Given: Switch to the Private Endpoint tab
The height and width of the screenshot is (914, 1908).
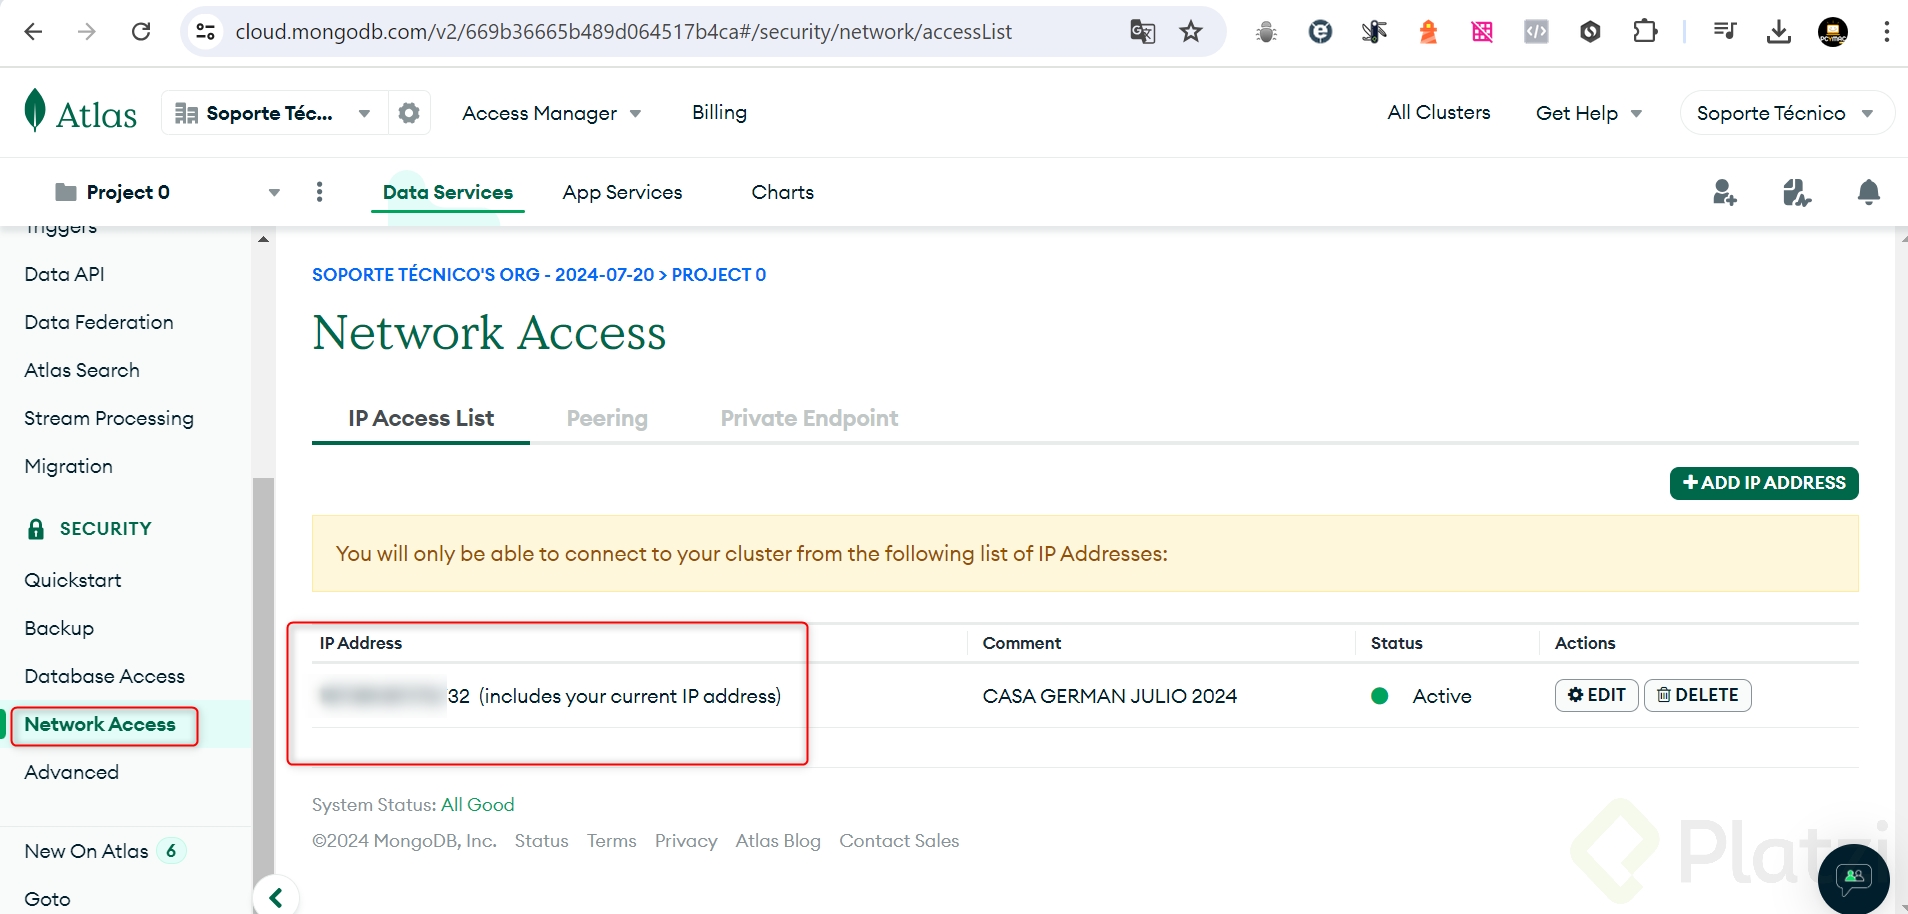Looking at the screenshot, I should pyautogui.click(x=809, y=418).
